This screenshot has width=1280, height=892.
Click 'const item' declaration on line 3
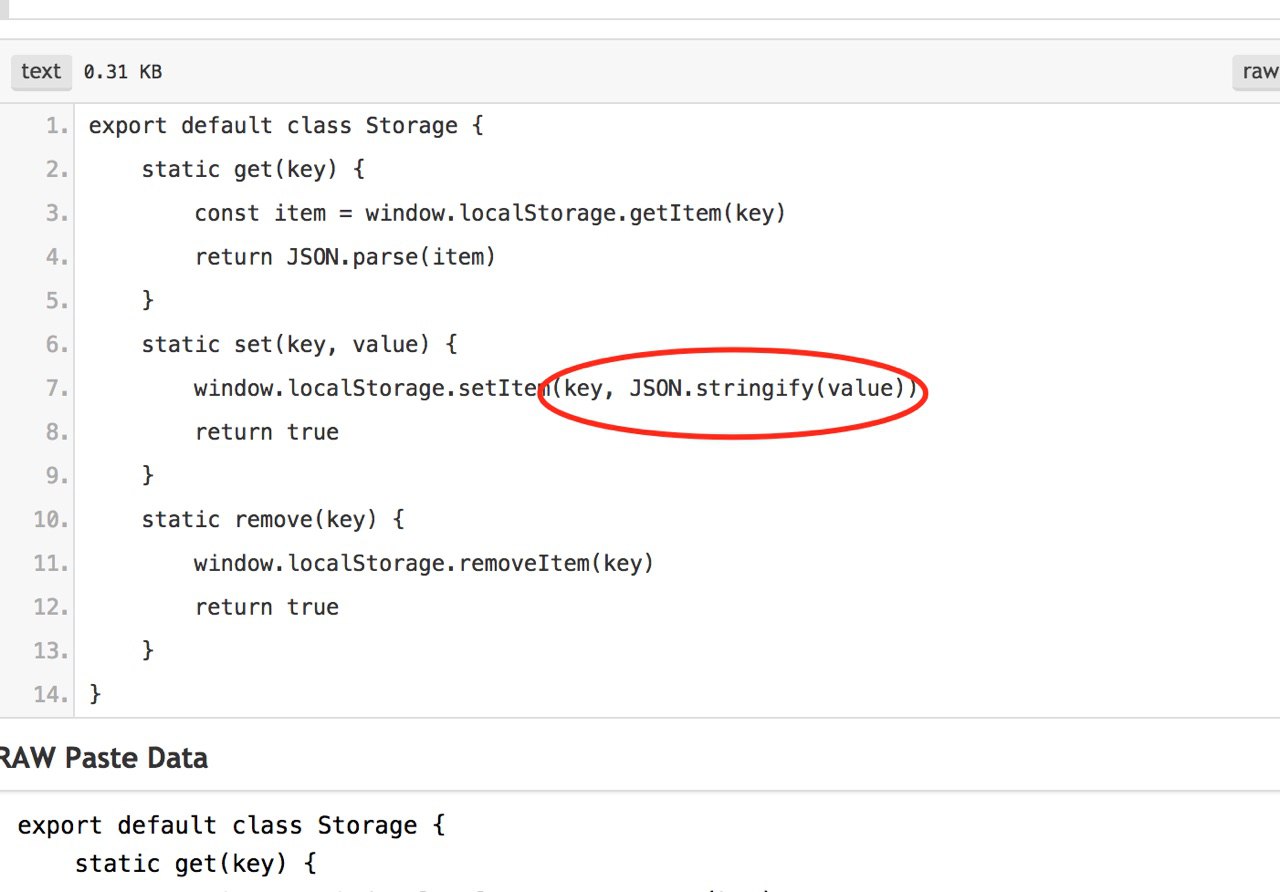click(x=260, y=213)
